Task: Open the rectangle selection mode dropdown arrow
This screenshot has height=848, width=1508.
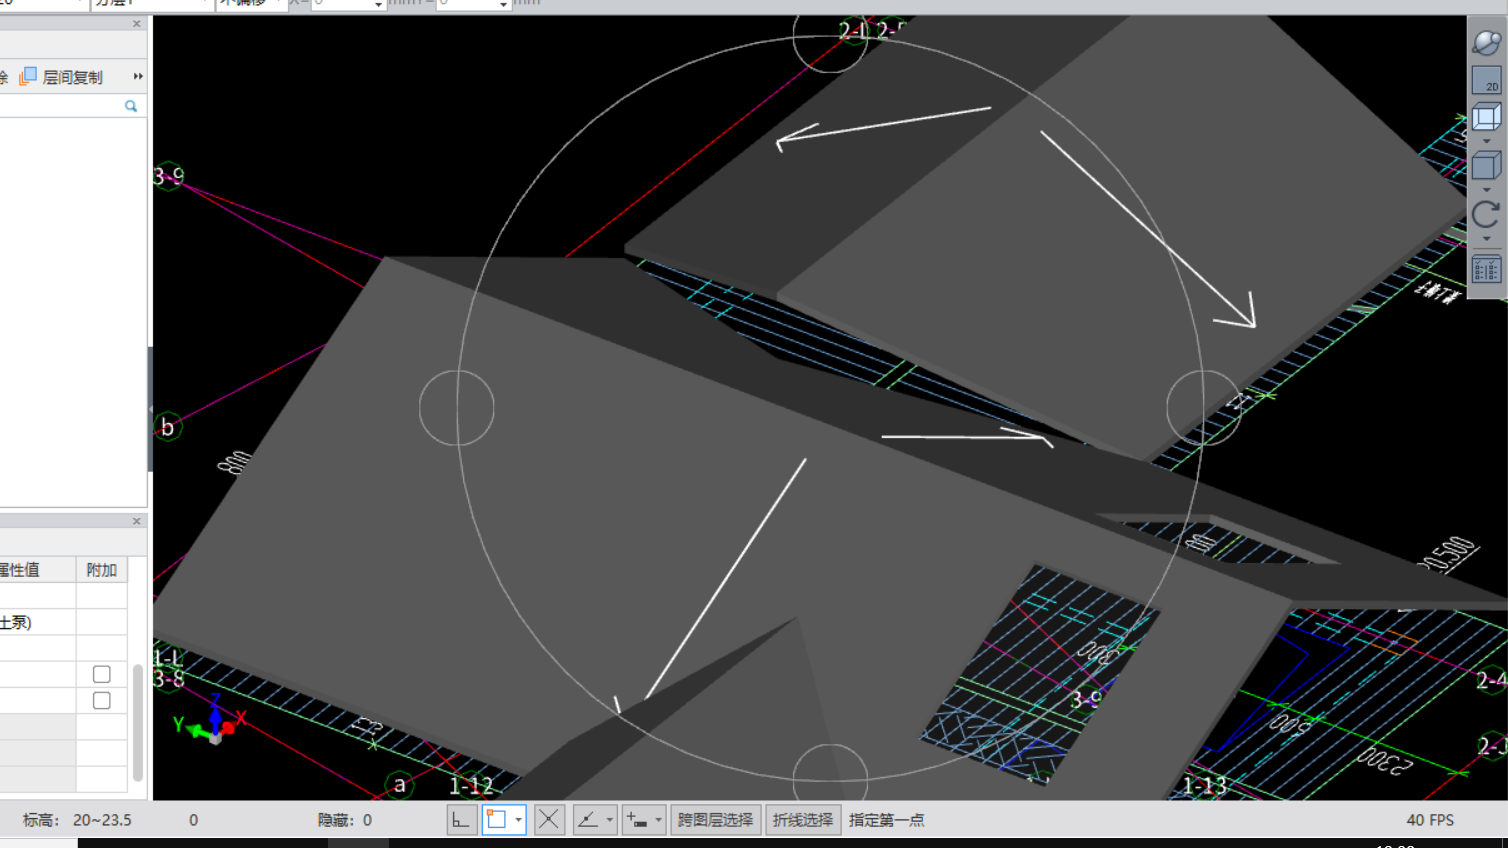Action: [x=518, y=820]
